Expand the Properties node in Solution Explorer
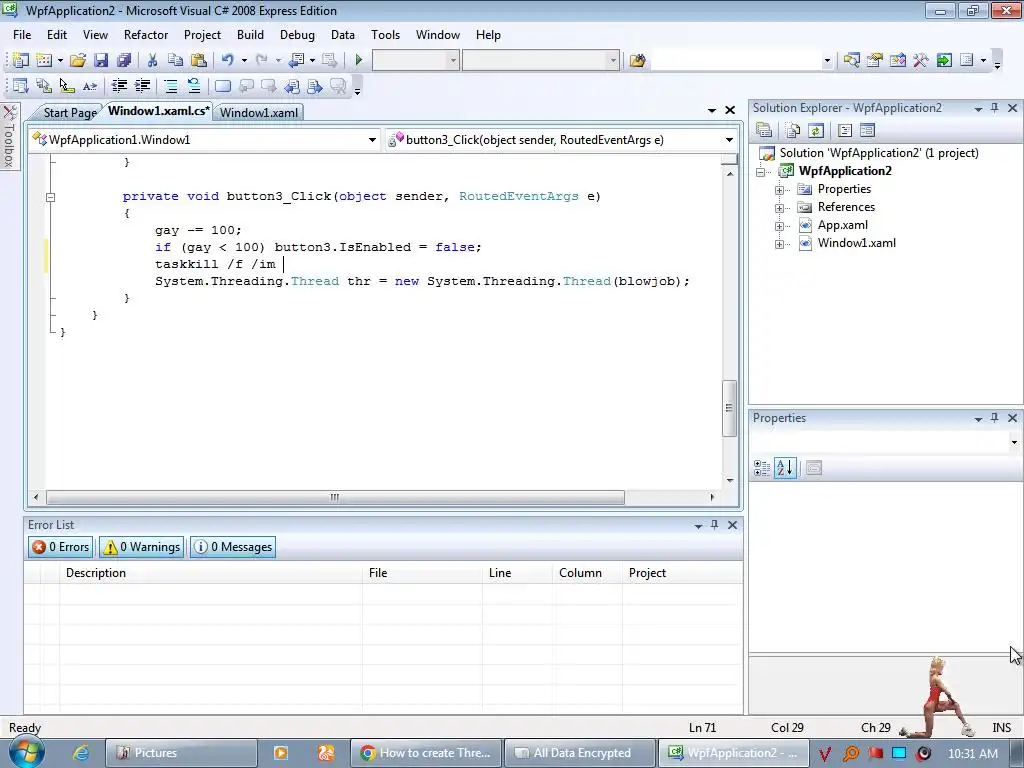 (779, 190)
